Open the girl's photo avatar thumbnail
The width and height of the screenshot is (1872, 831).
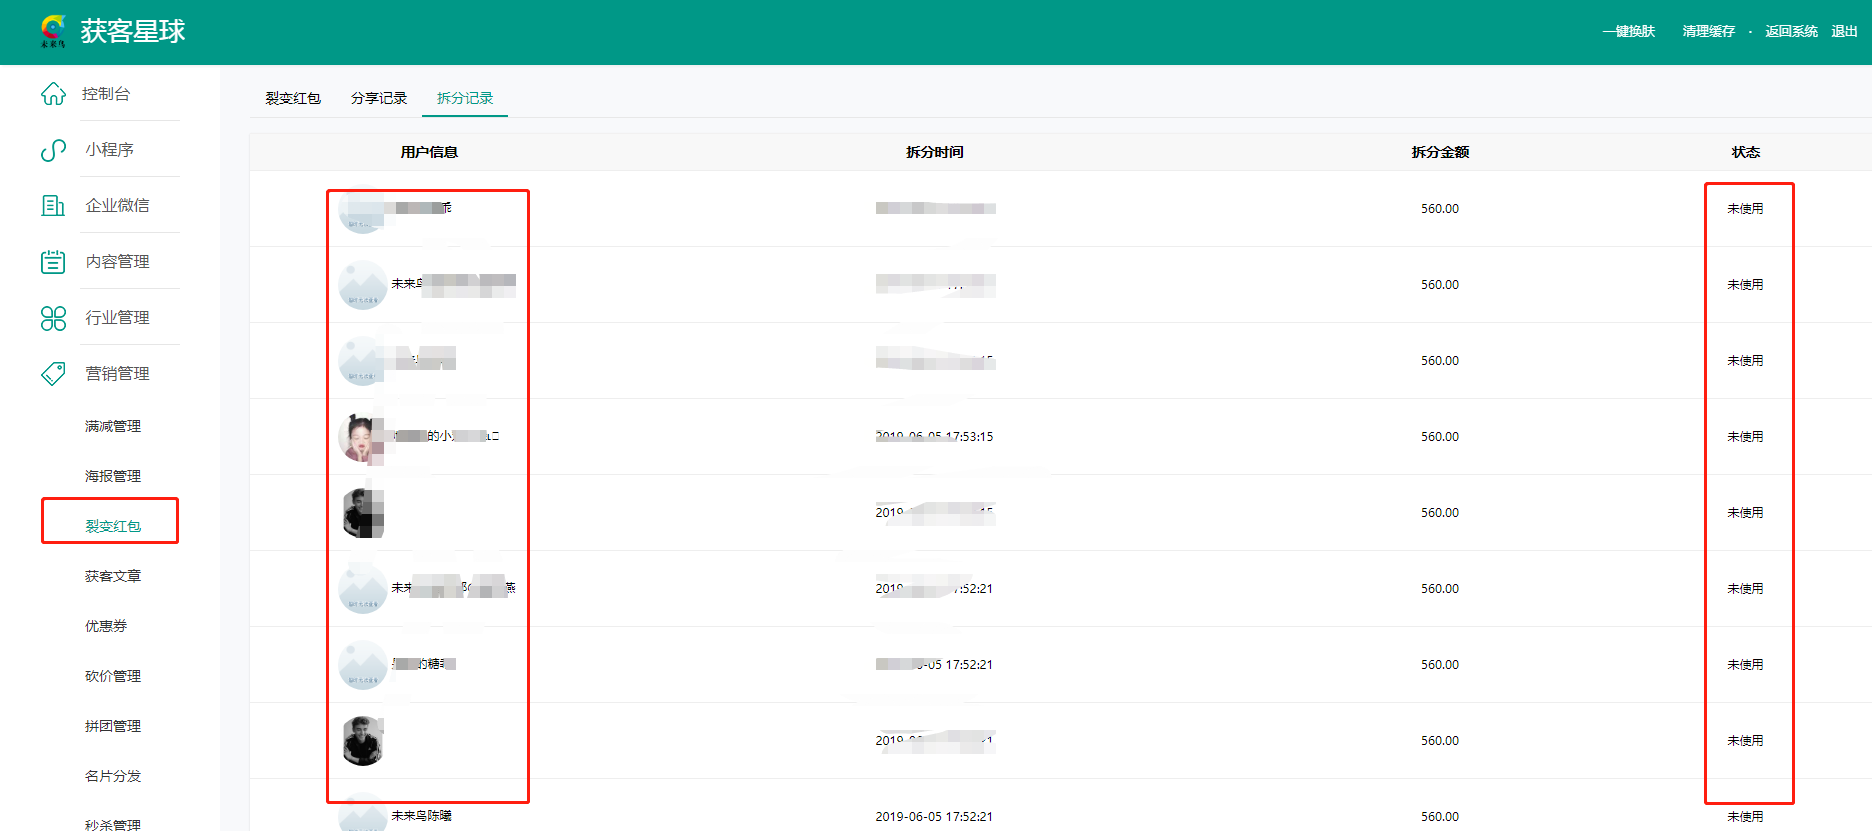tap(362, 438)
